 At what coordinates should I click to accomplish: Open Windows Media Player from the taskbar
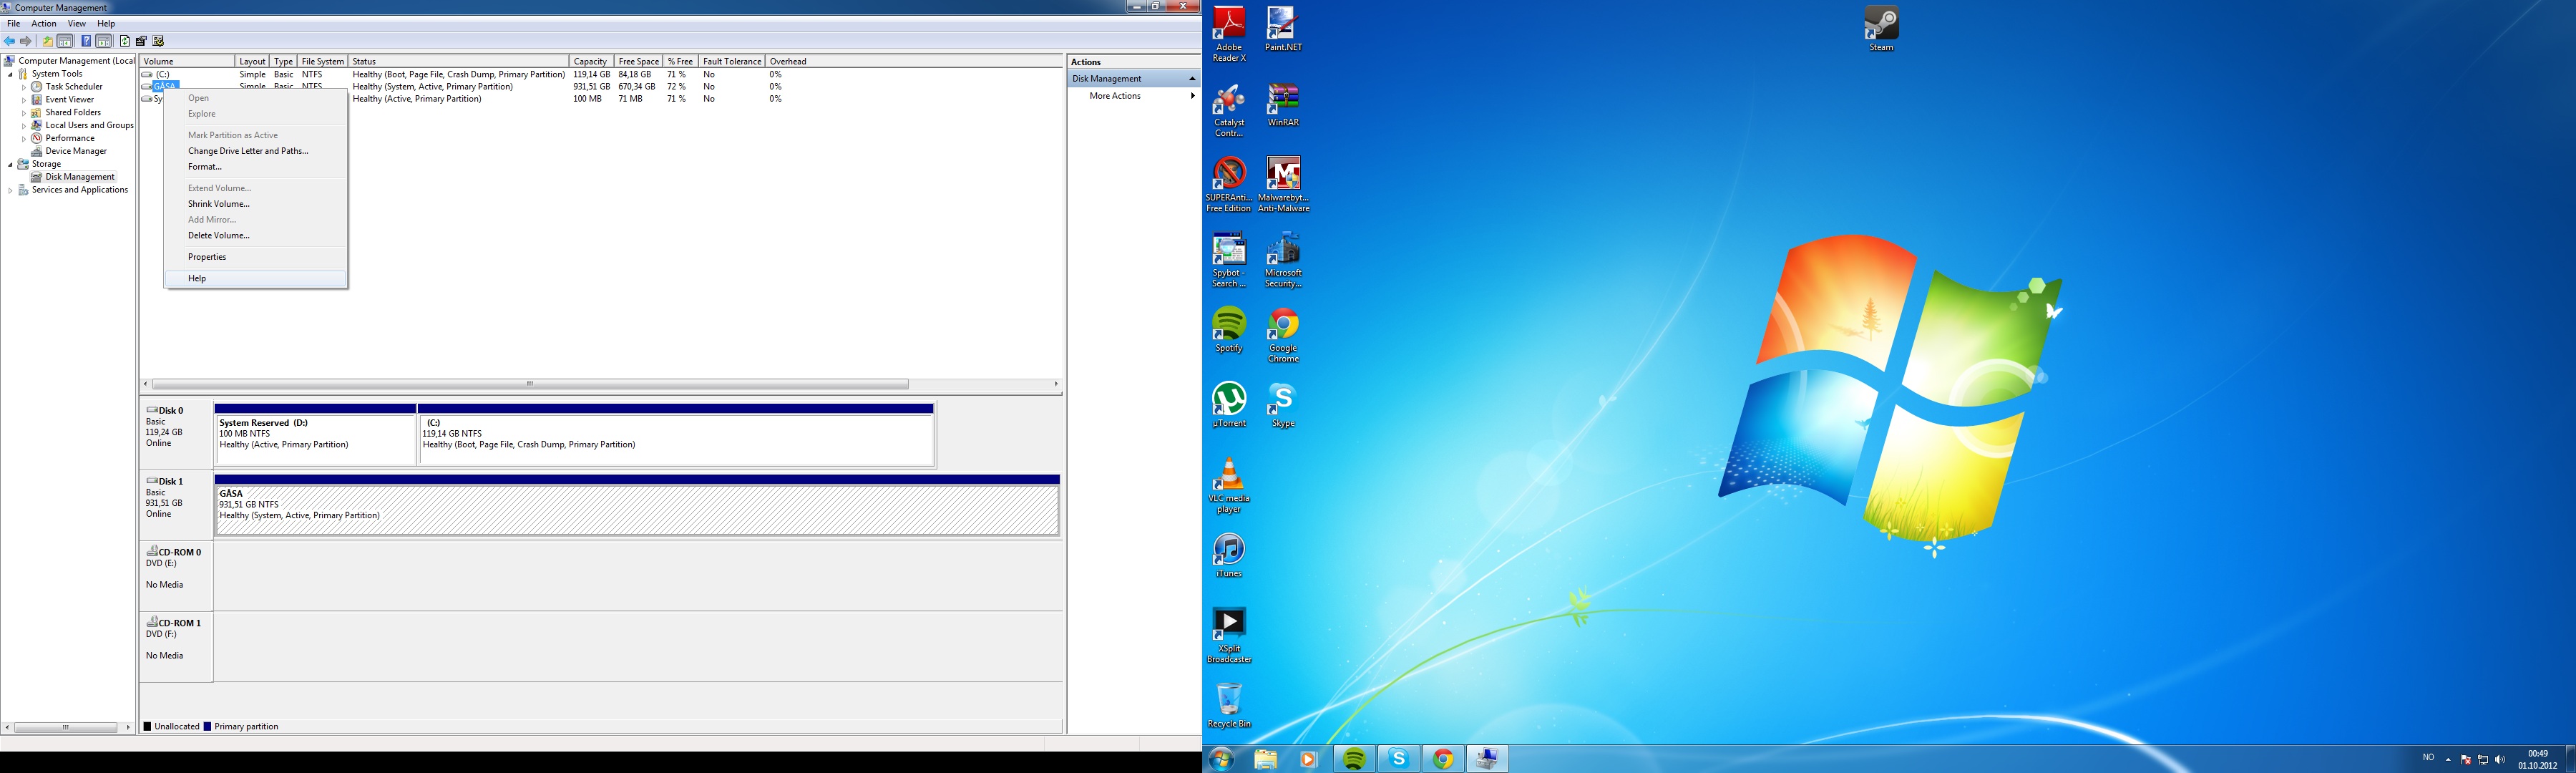1308,760
